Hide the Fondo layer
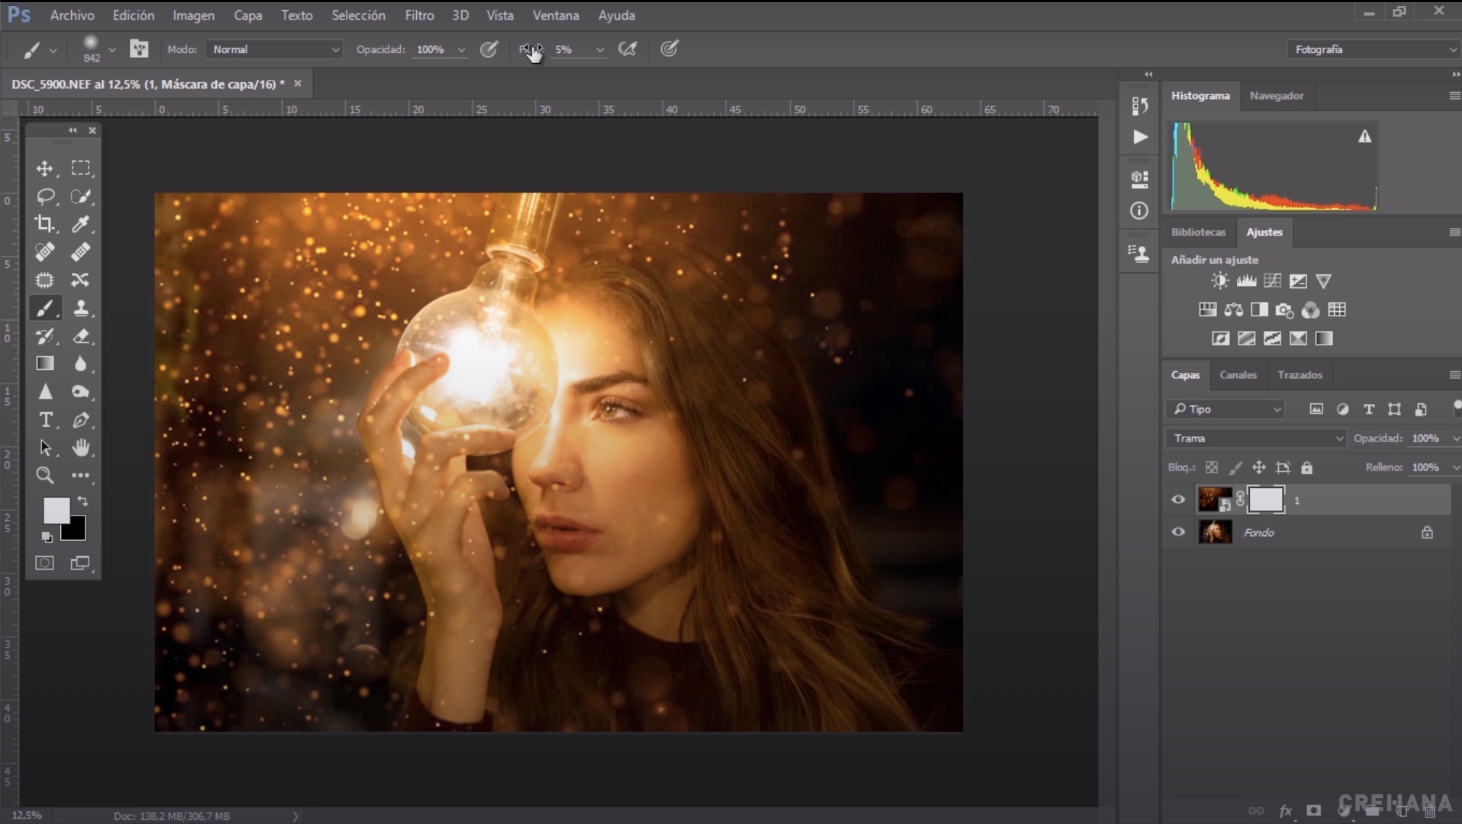This screenshot has height=824, width=1462. click(x=1178, y=532)
